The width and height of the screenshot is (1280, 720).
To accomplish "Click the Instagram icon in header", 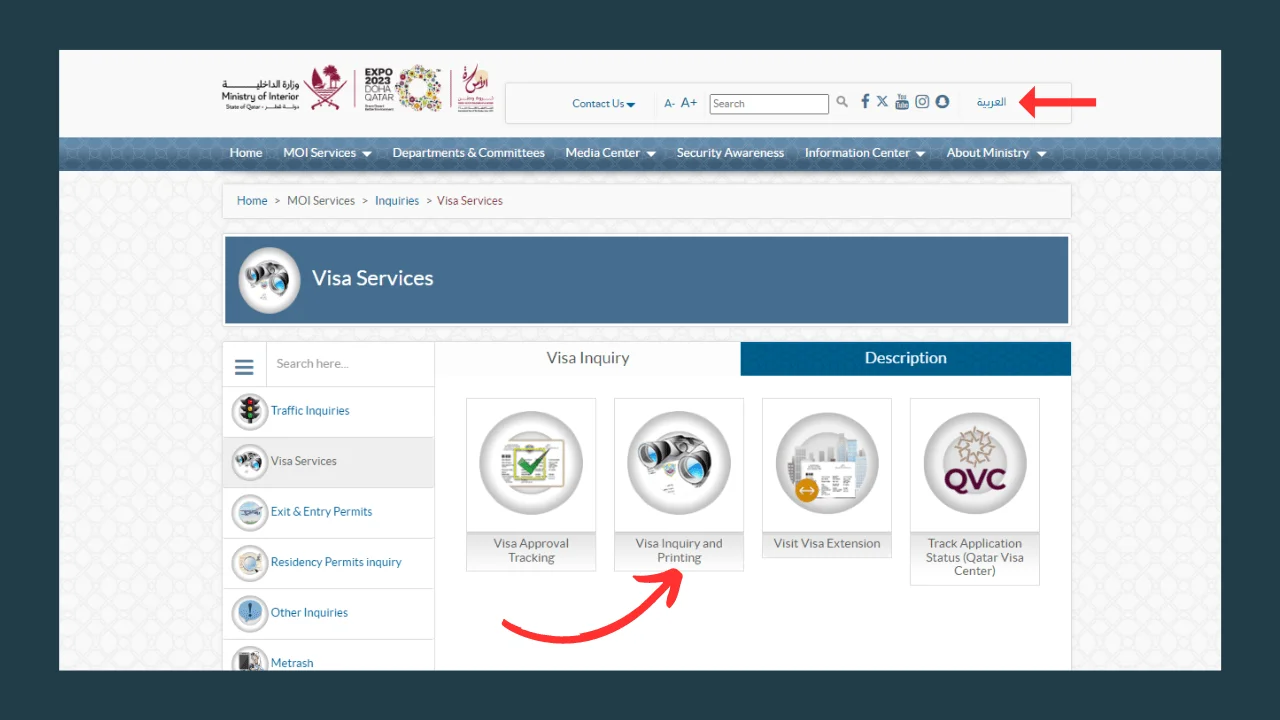I will [x=922, y=102].
